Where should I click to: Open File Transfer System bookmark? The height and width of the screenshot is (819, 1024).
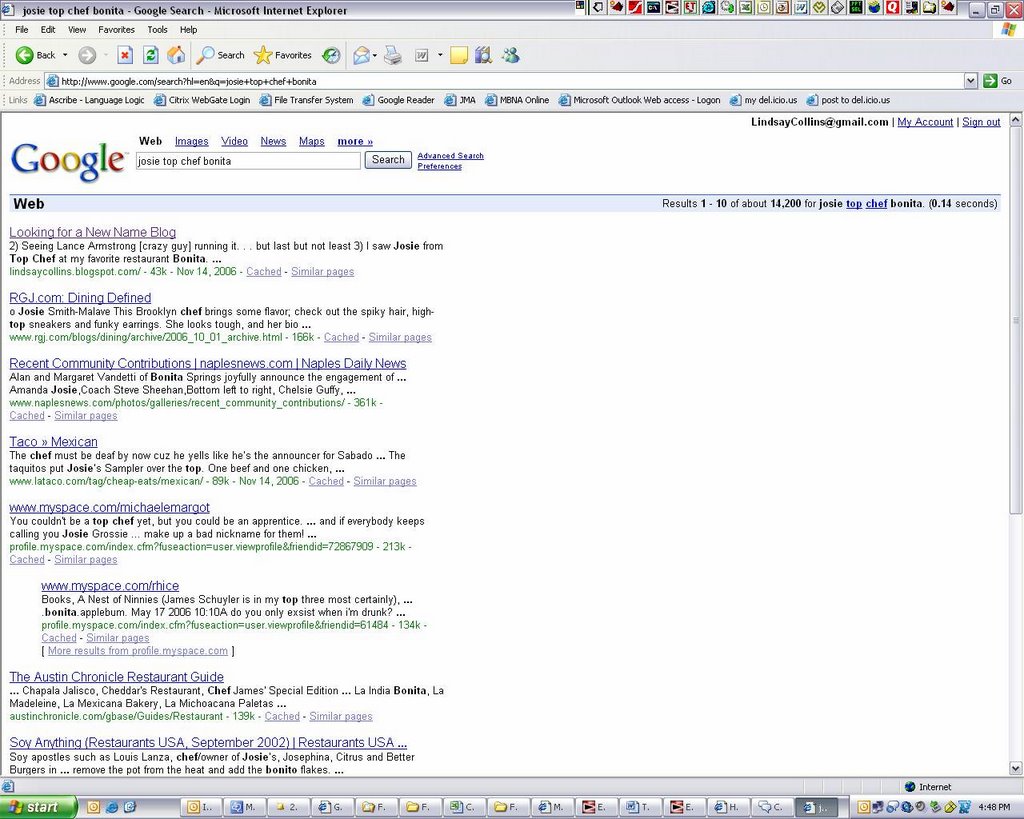(307, 100)
